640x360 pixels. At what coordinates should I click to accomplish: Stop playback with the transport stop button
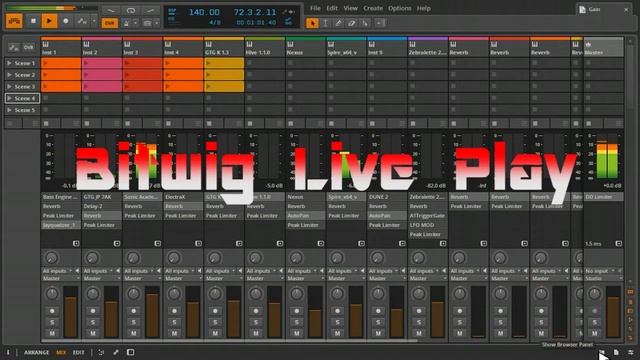click(x=33, y=21)
